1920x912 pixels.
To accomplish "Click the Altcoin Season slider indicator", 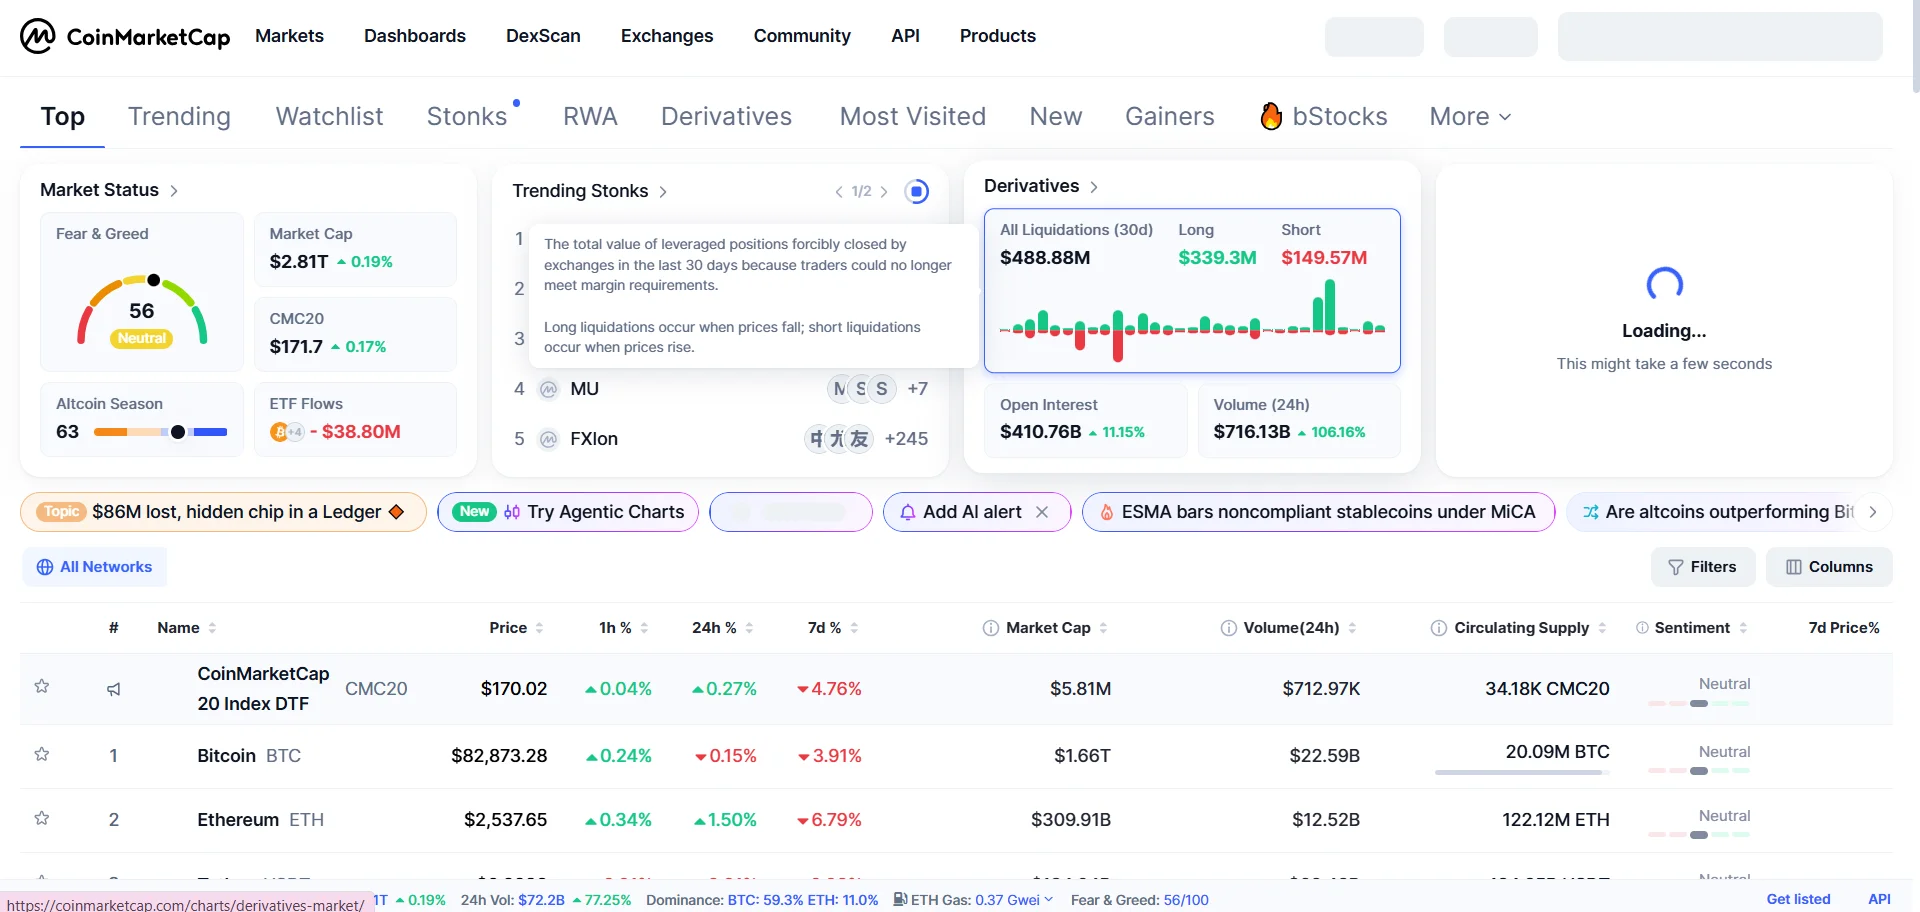I will click(178, 432).
